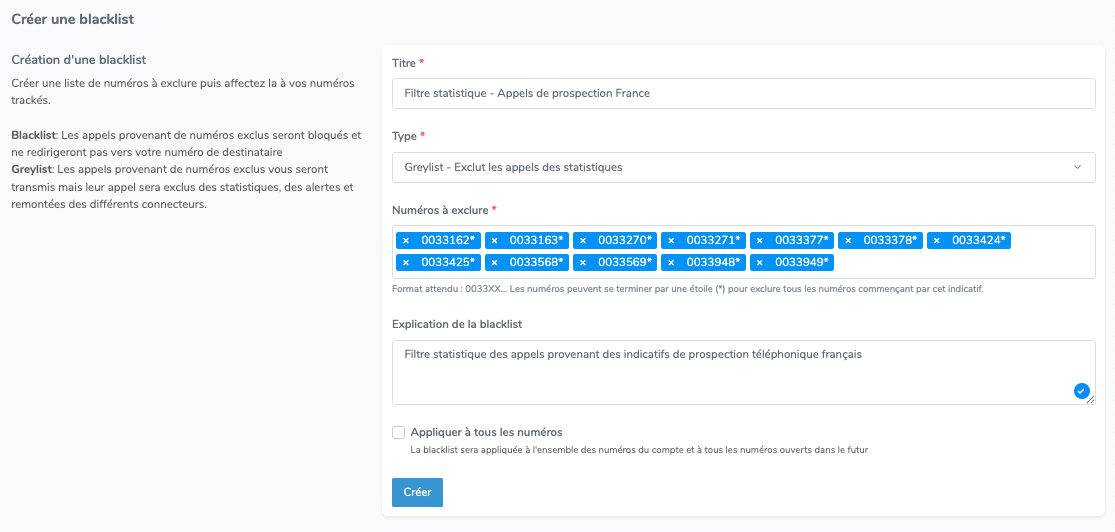Viewport: 1115px width, 532px height.
Task: Remove the 0033948* tag
Action: (671, 262)
